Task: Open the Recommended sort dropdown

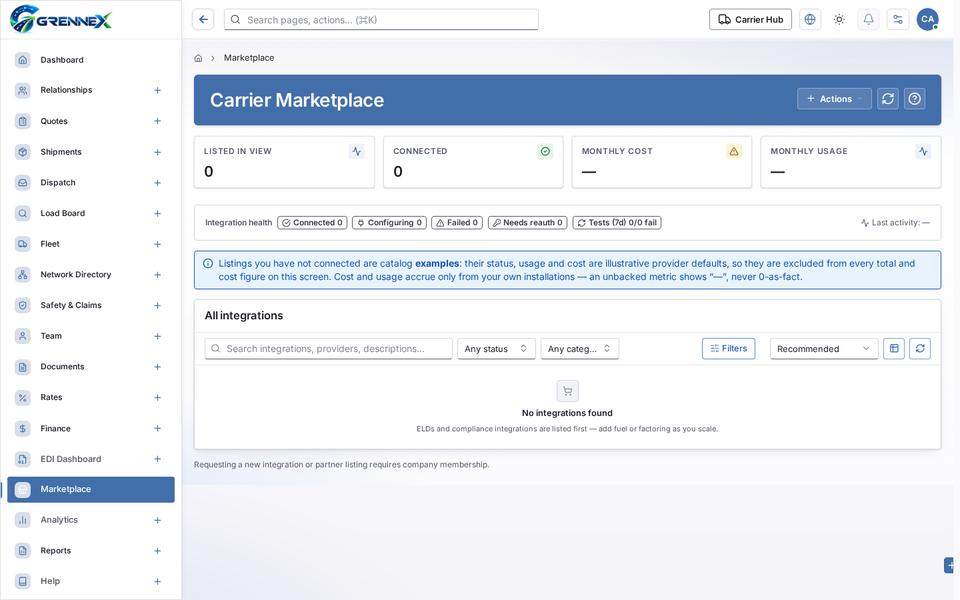Action: 823,348
